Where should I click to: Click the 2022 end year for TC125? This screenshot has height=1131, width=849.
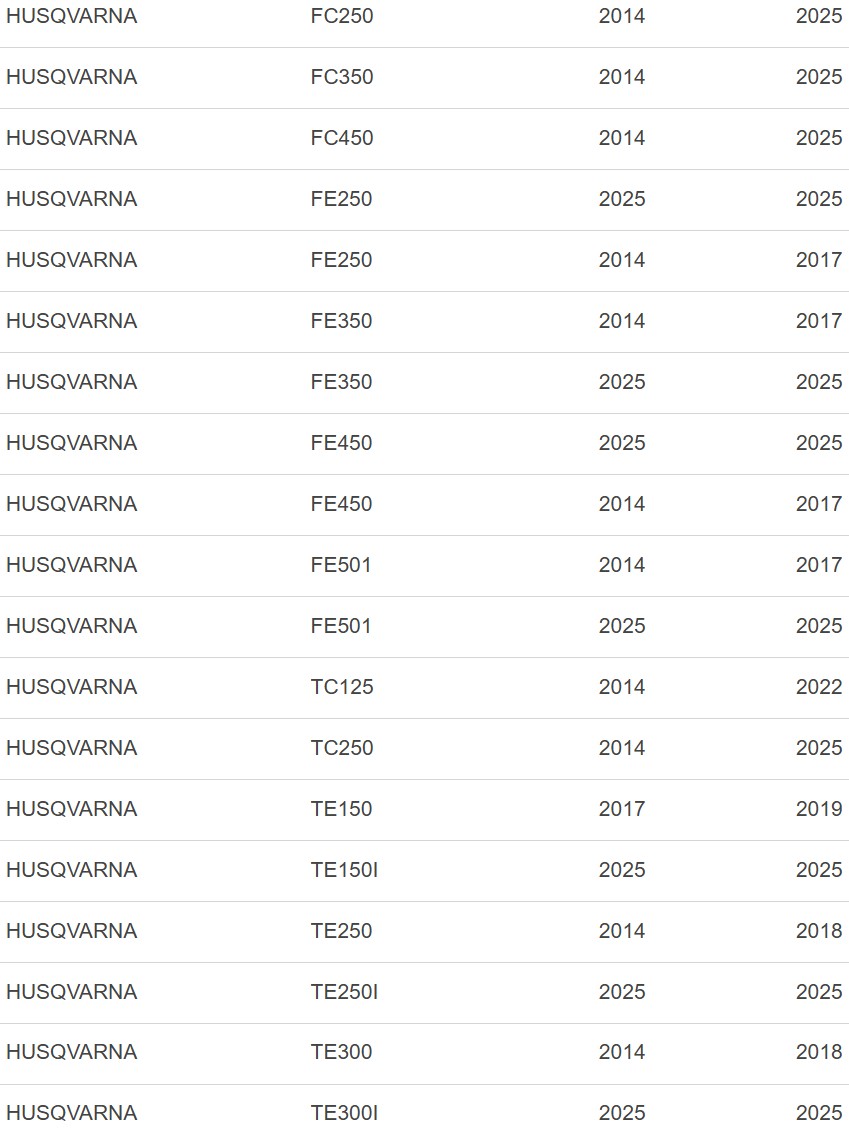[819, 688]
